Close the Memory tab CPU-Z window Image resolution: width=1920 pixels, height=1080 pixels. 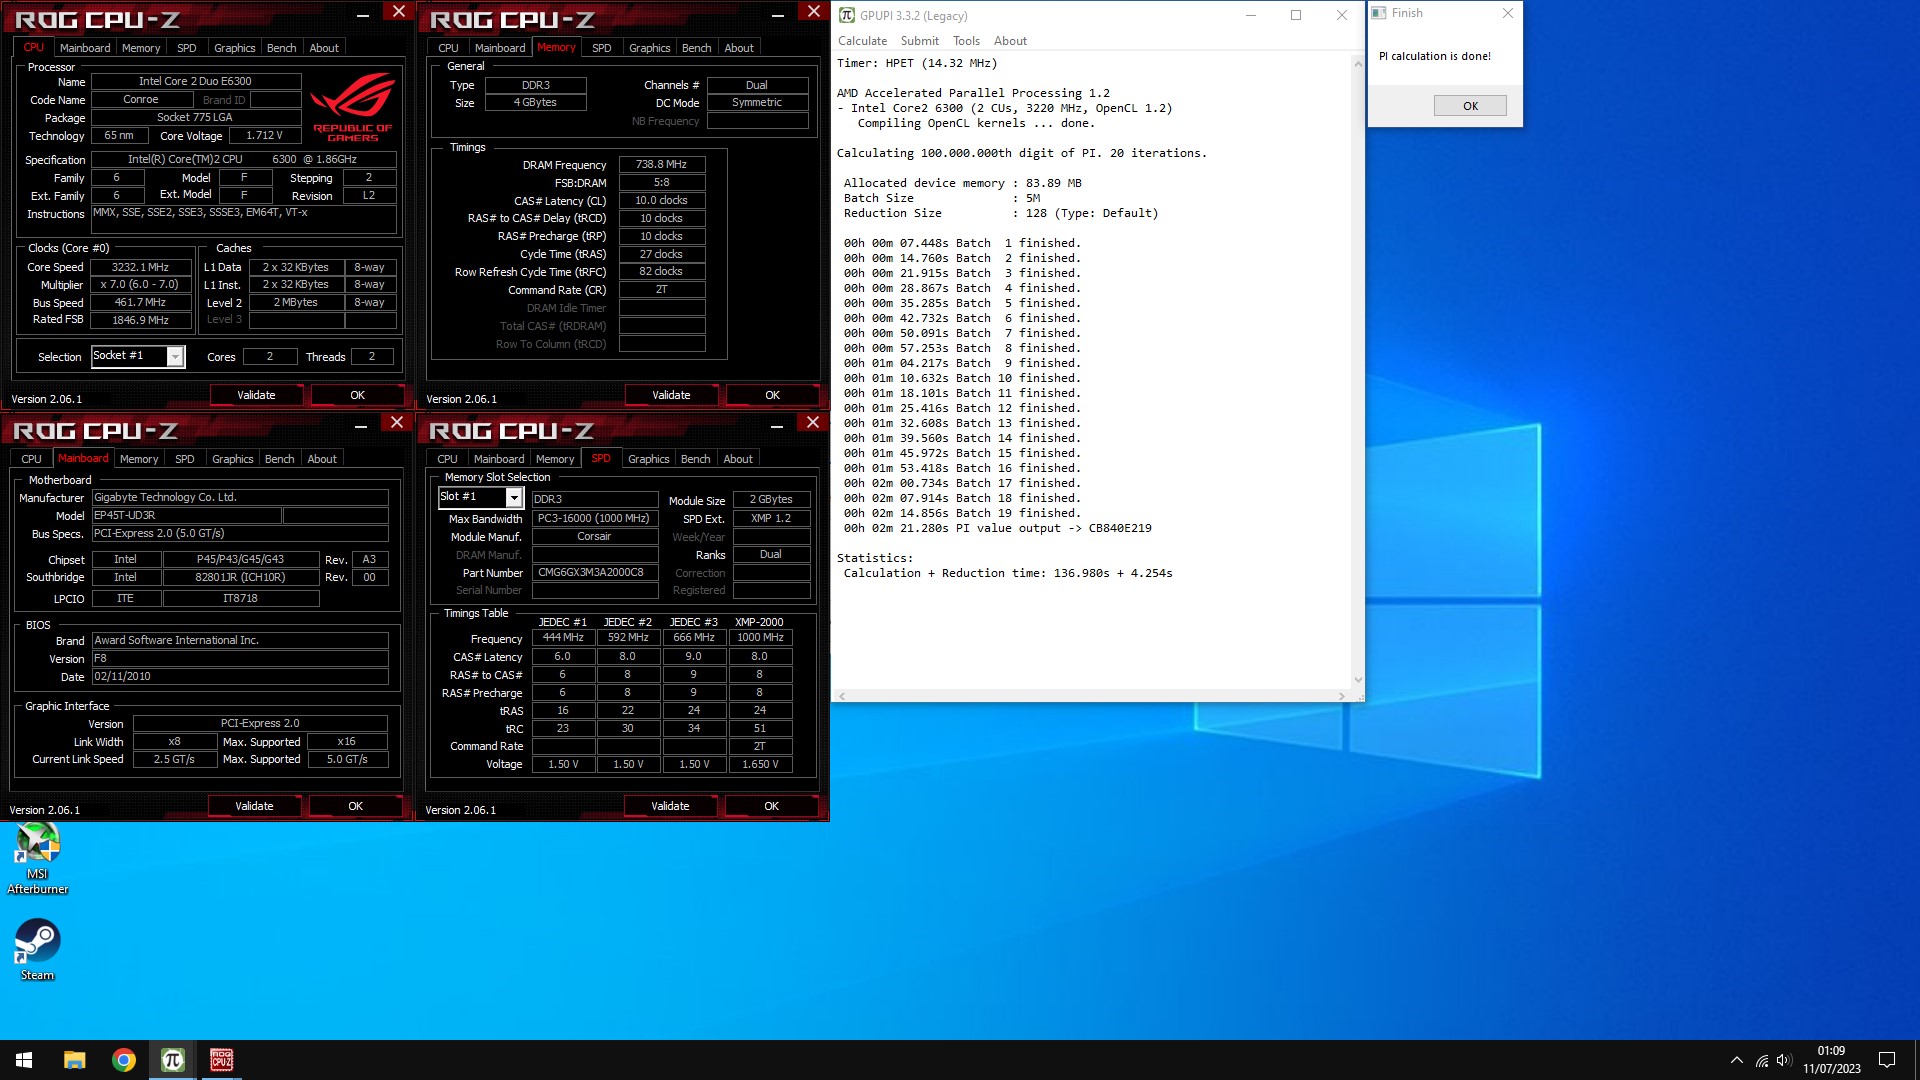pos(814,12)
